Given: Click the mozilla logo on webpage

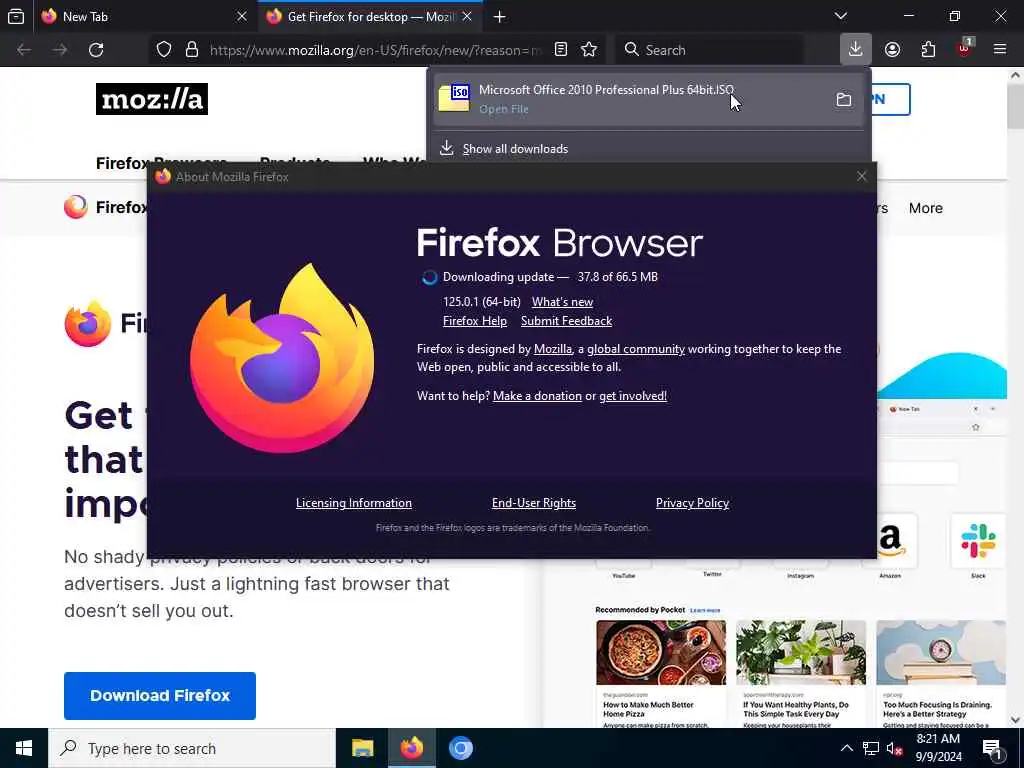Looking at the screenshot, I should click(x=152, y=99).
